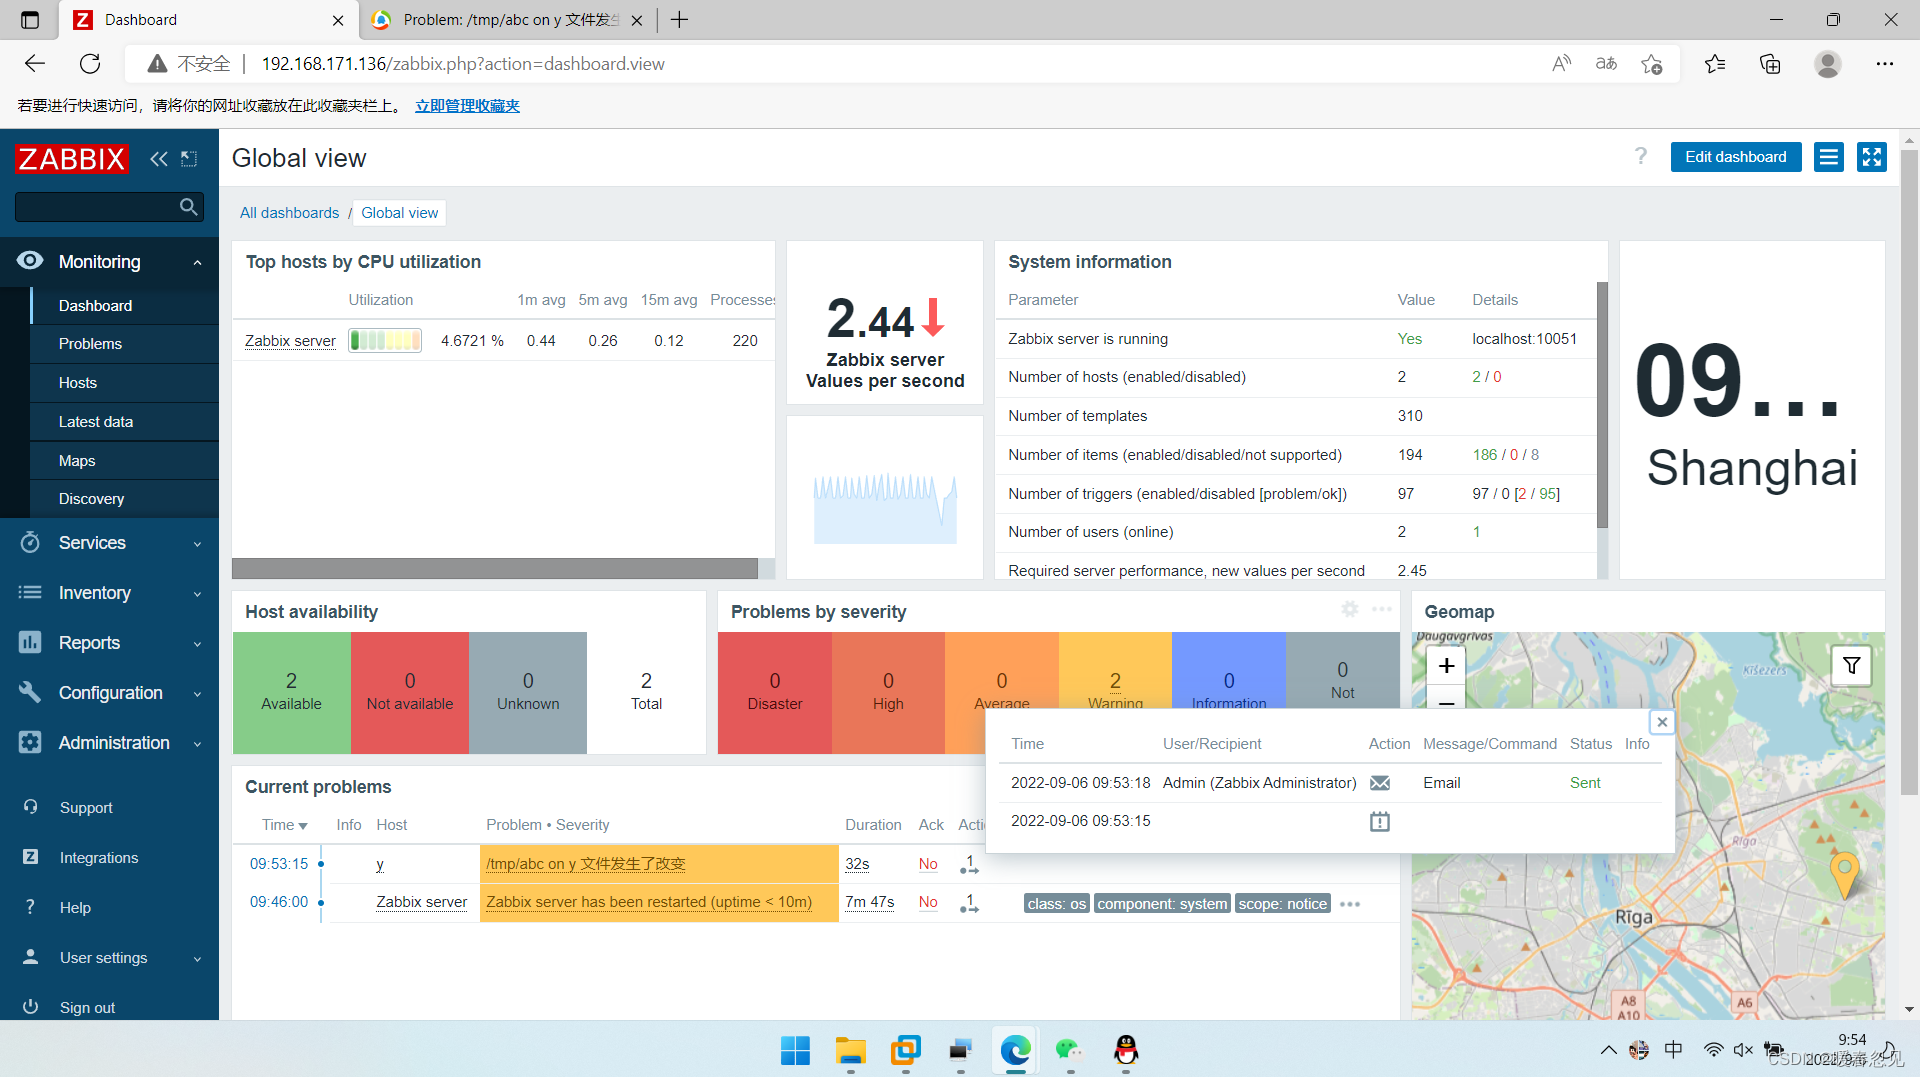Click the Chinese manage favorites link

tap(467, 106)
